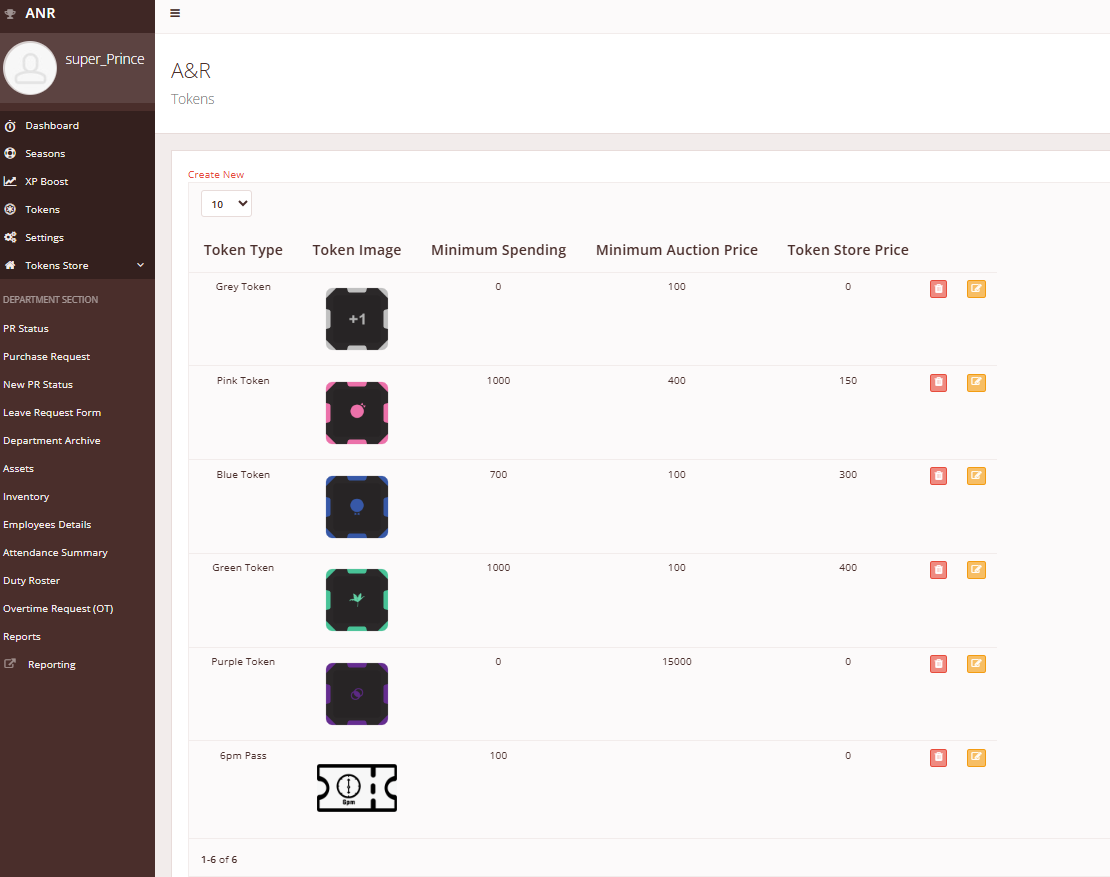
Task: Go to XP Boost in sidebar
Action: point(47,182)
